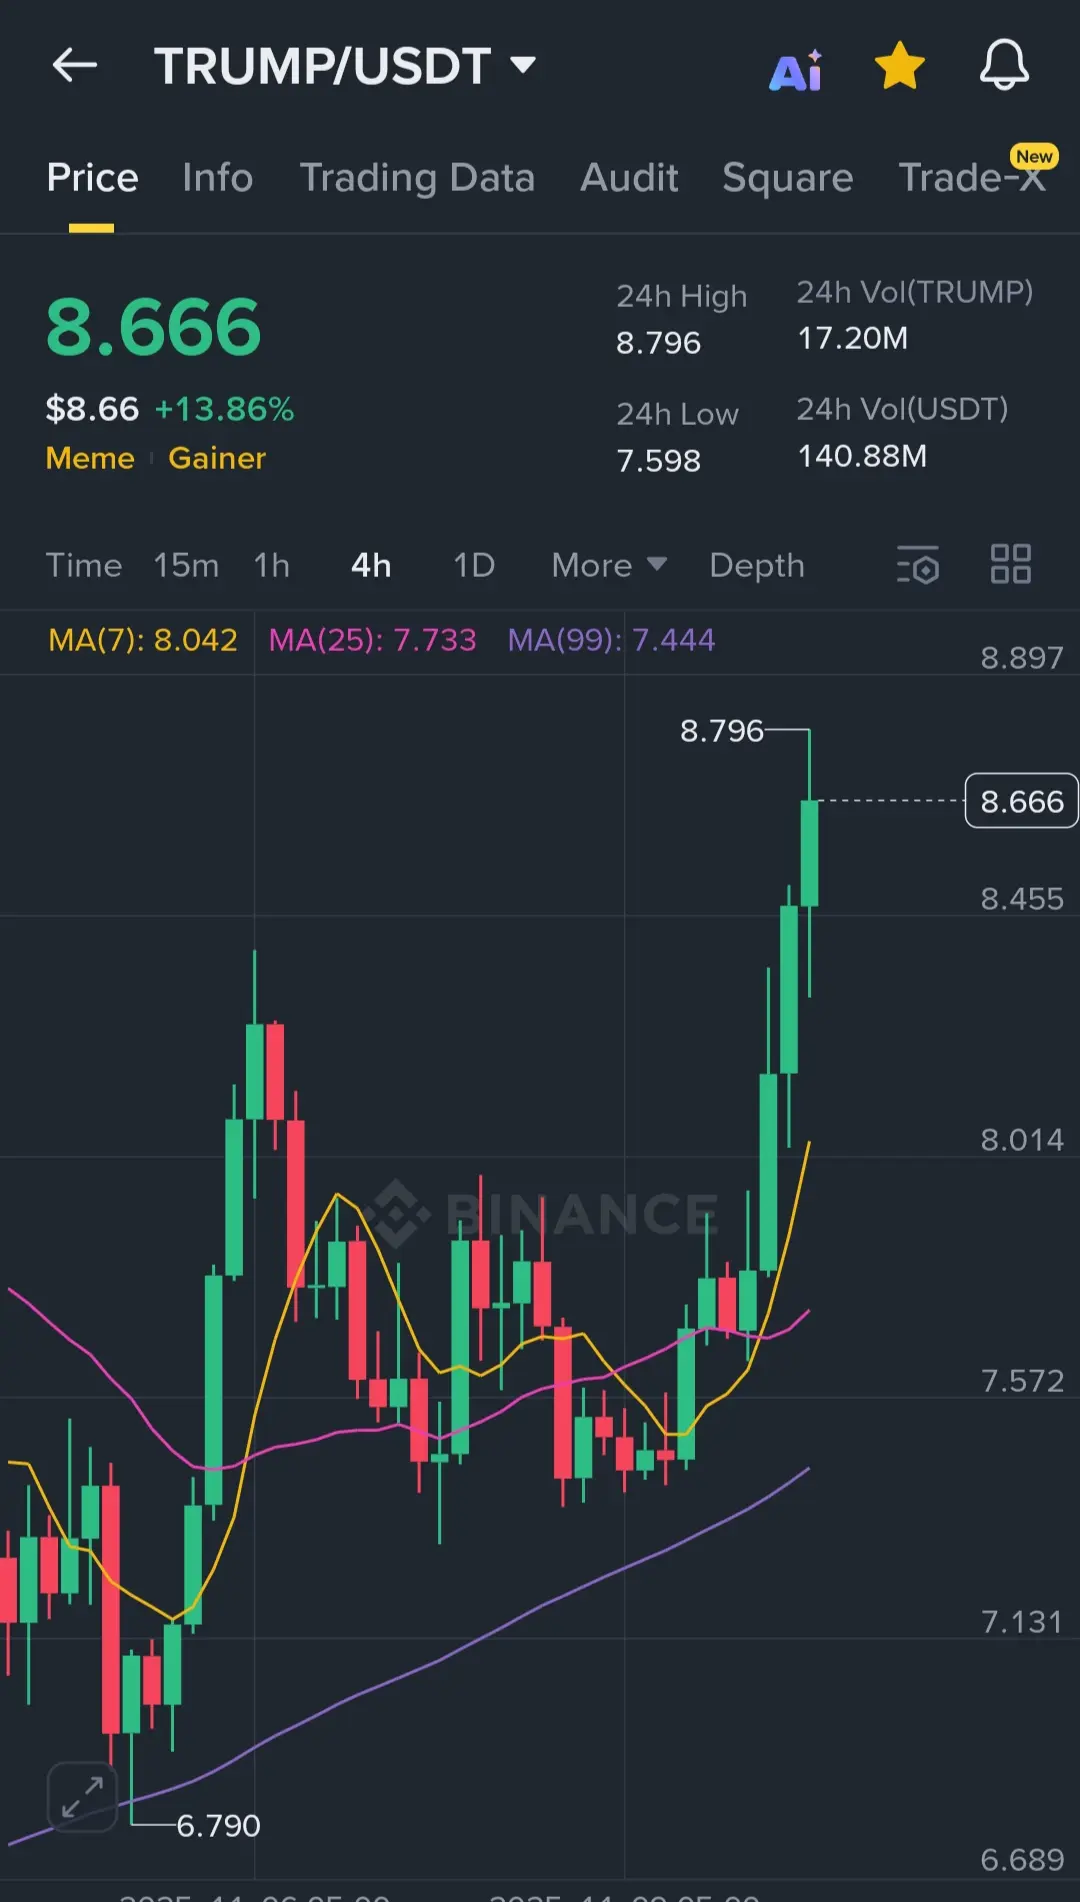Select the 15m chart interval

186,566
